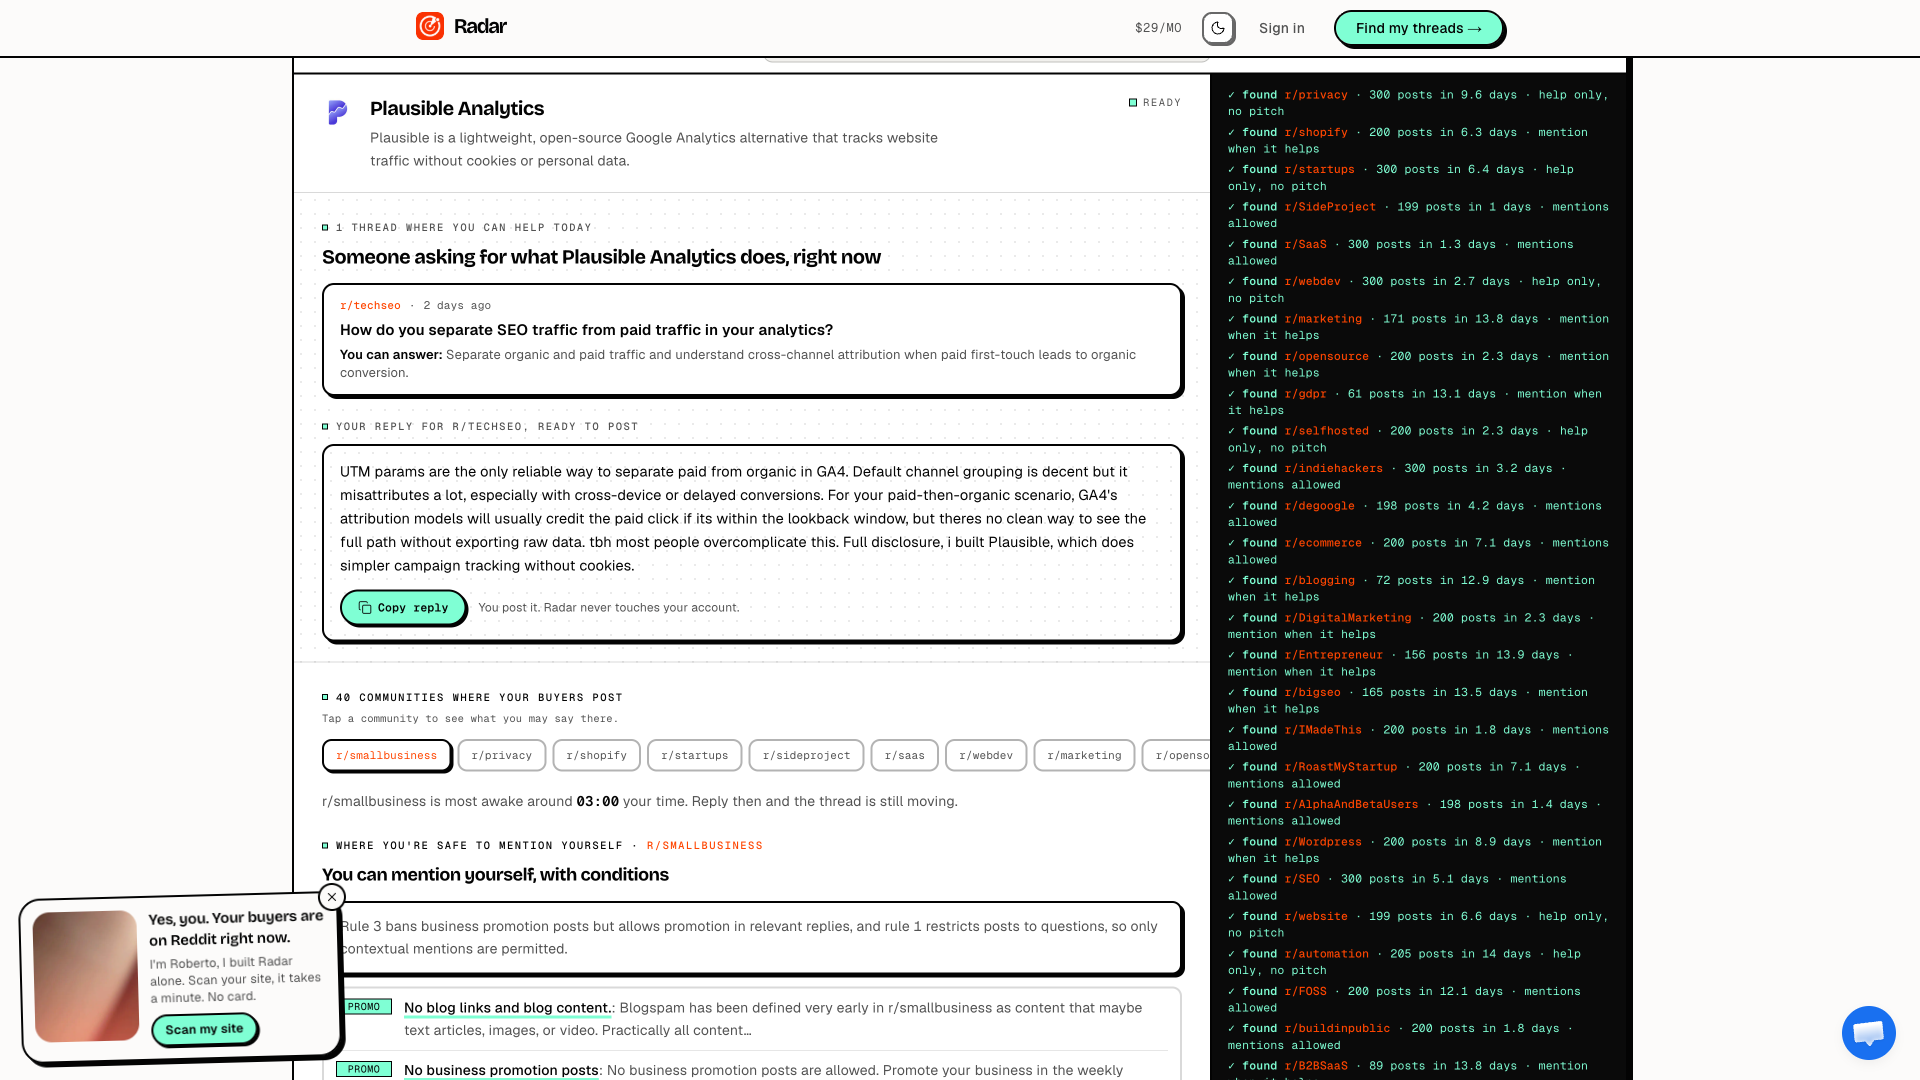Image resolution: width=1920 pixels, height=1080 pixels.
Task: Select r/webdev community chip
Action: (986, 756)
